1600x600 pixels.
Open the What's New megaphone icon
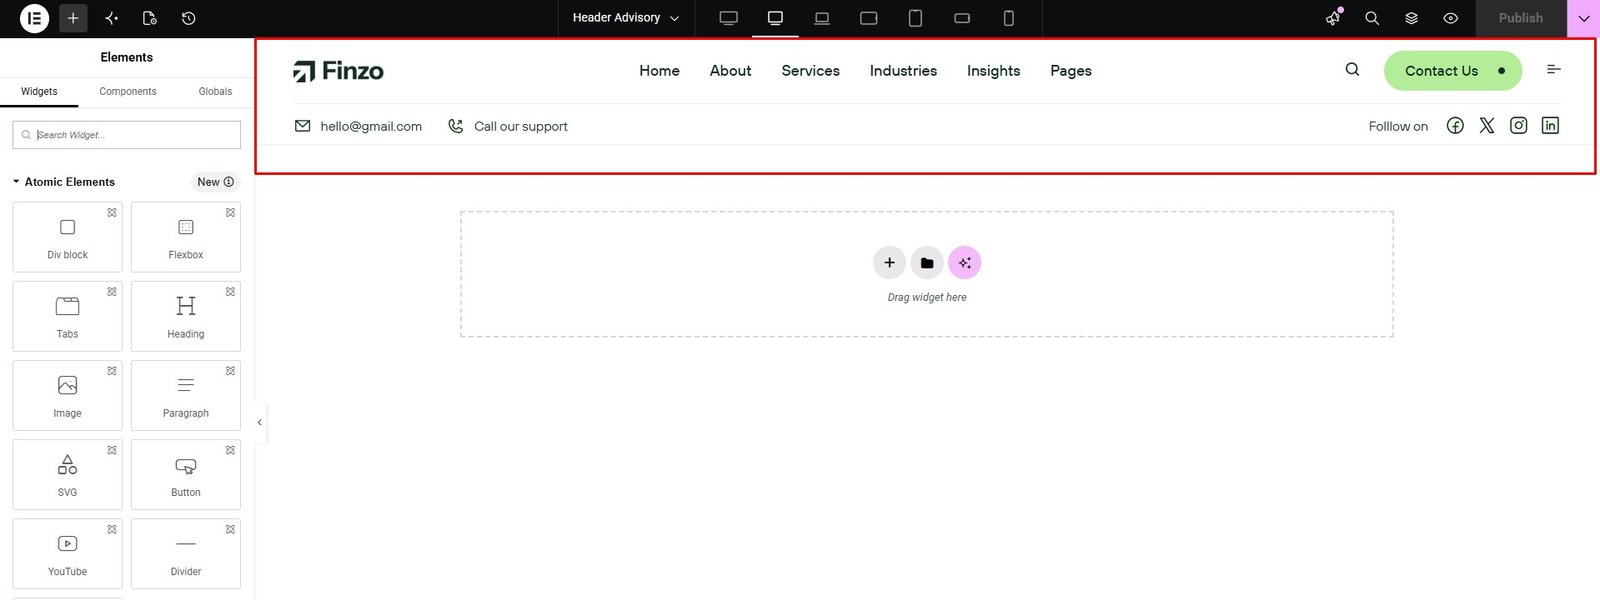click(x=1333, y=18)
